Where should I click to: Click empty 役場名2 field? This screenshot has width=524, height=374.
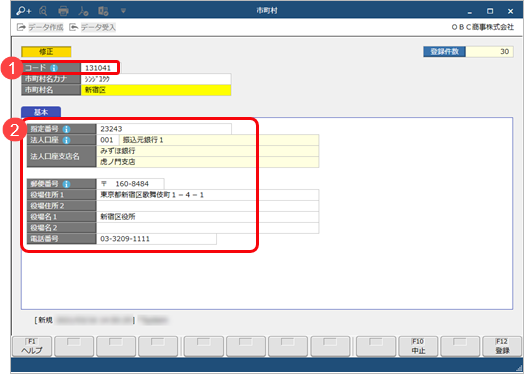[208, 228]
